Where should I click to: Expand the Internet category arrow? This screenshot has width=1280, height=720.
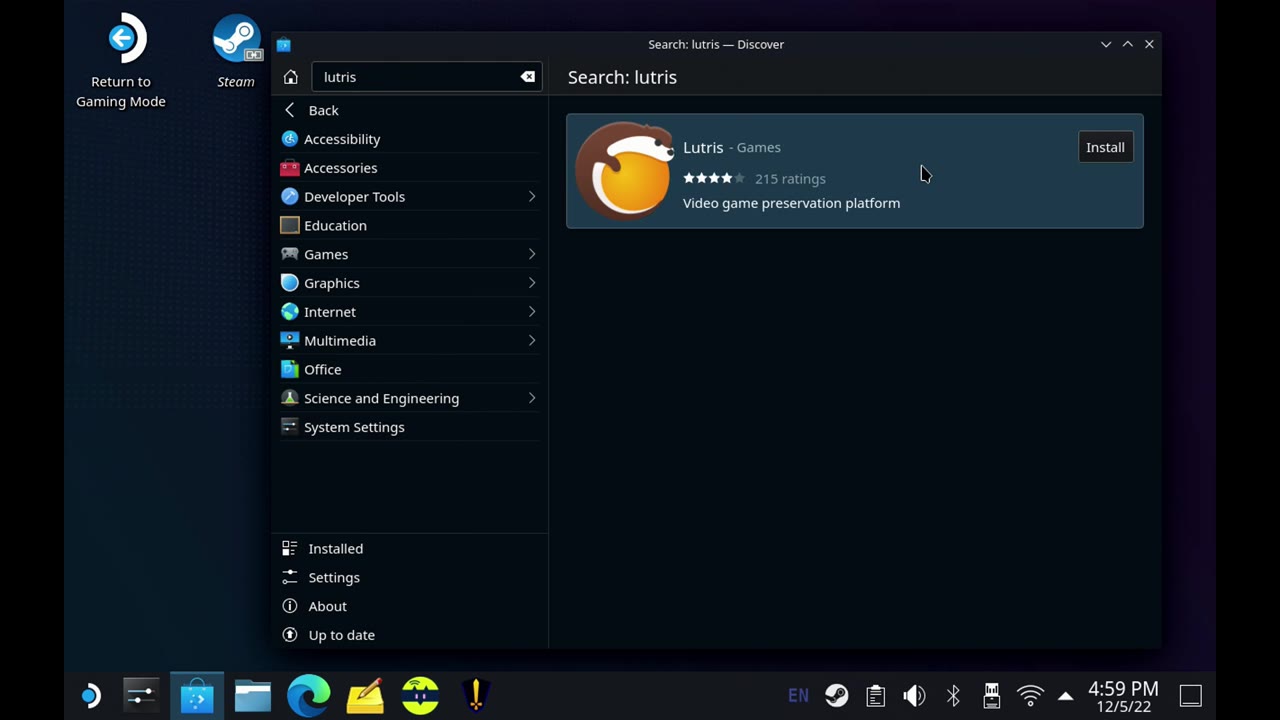point(532,311)
